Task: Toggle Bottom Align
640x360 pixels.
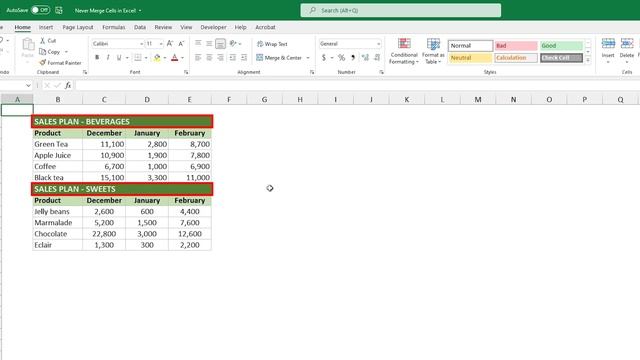Action: click(x=220, y=44)
